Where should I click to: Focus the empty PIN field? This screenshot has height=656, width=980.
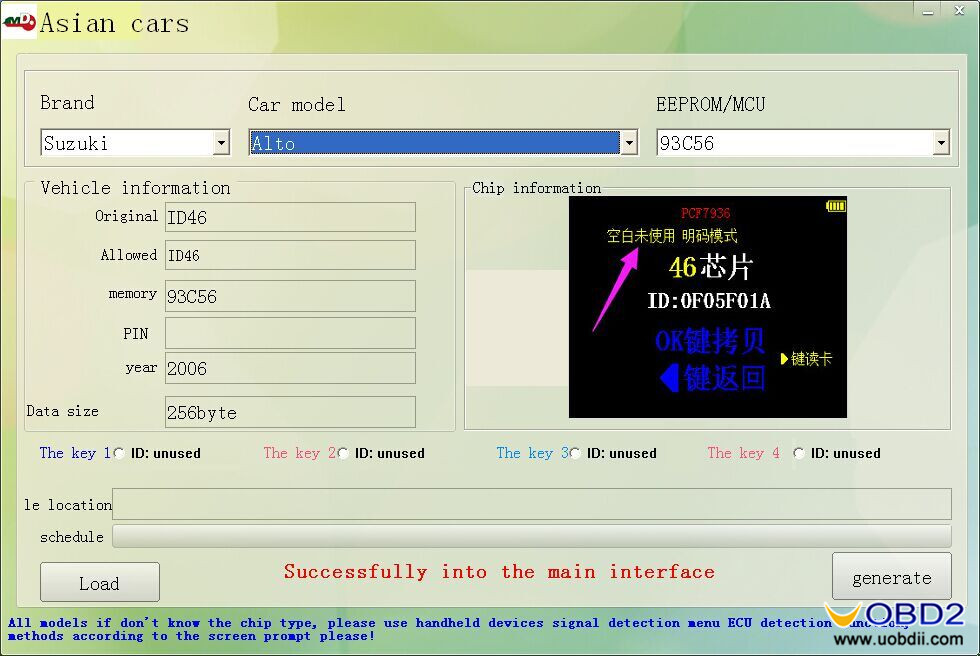pyautogui.click(x=290, y=333)
